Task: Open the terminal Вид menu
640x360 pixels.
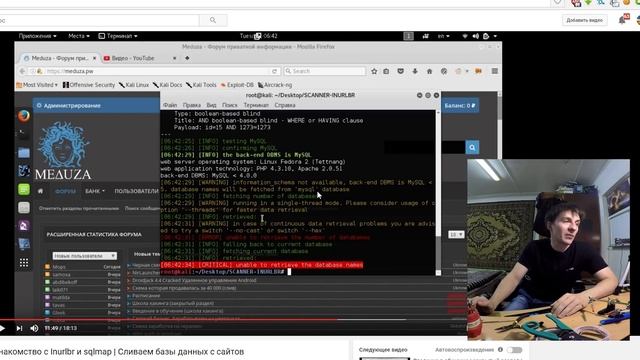Action: (211, 105)
